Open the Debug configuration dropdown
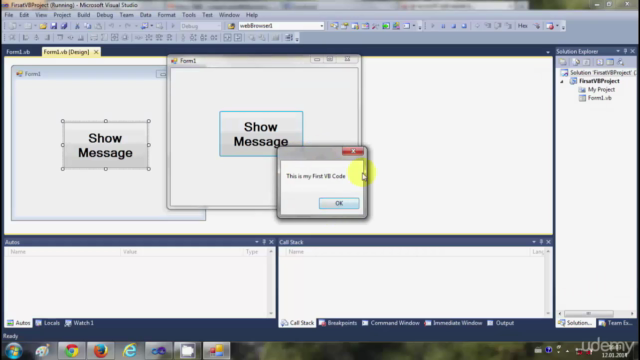 coord(219,26)
